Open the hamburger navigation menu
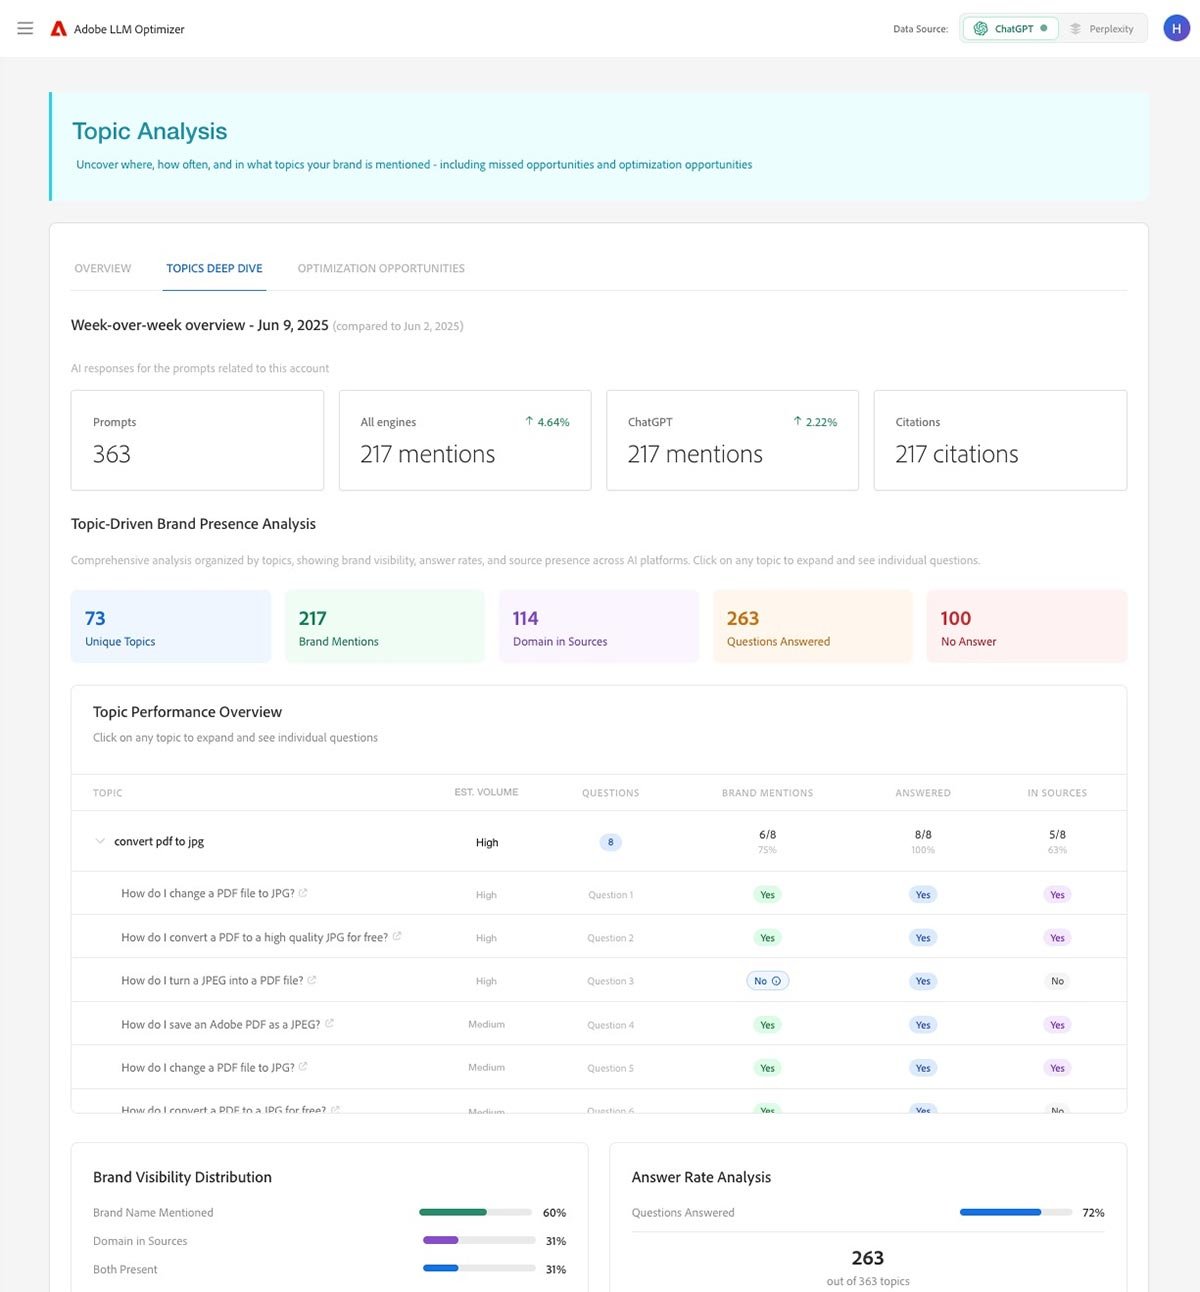The image size is (1200, 1292). click(x=25, y=29)
